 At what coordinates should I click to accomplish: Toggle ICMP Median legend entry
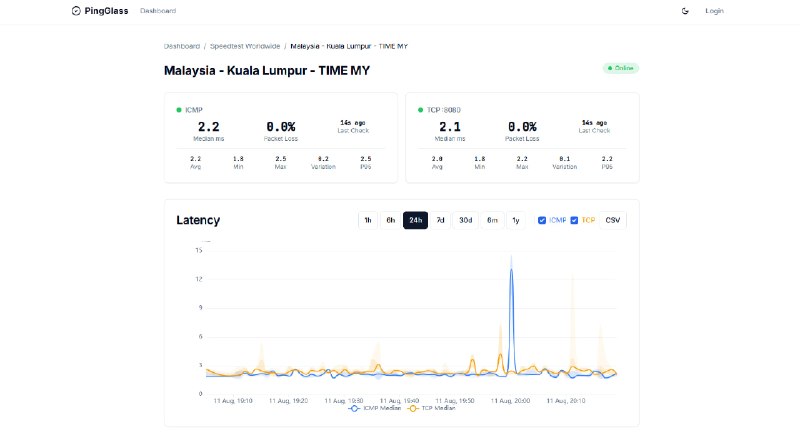pos(374,408)
